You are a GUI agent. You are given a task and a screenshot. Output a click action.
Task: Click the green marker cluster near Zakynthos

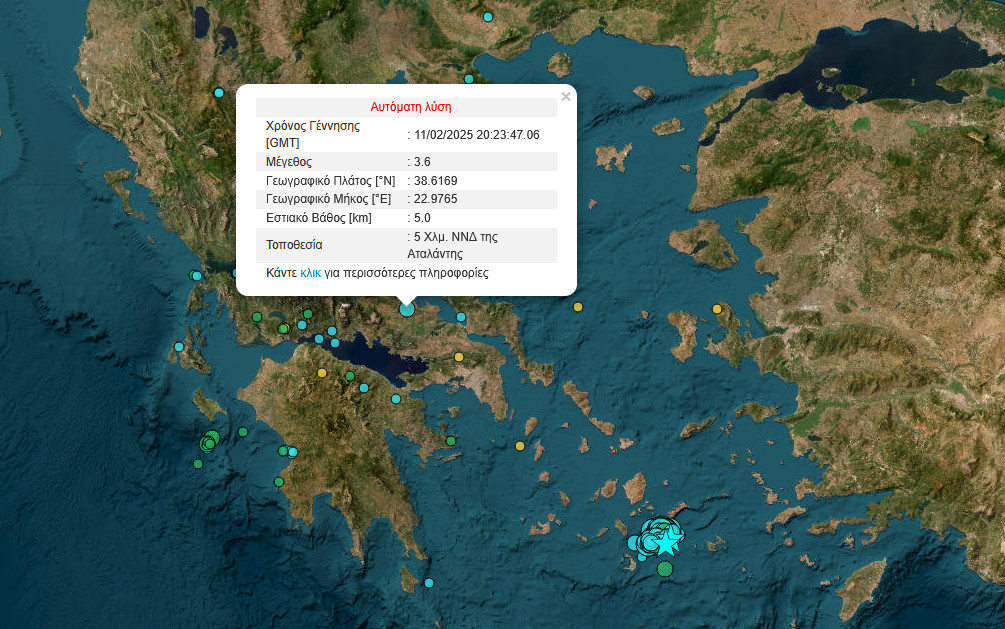coord(209,440)
